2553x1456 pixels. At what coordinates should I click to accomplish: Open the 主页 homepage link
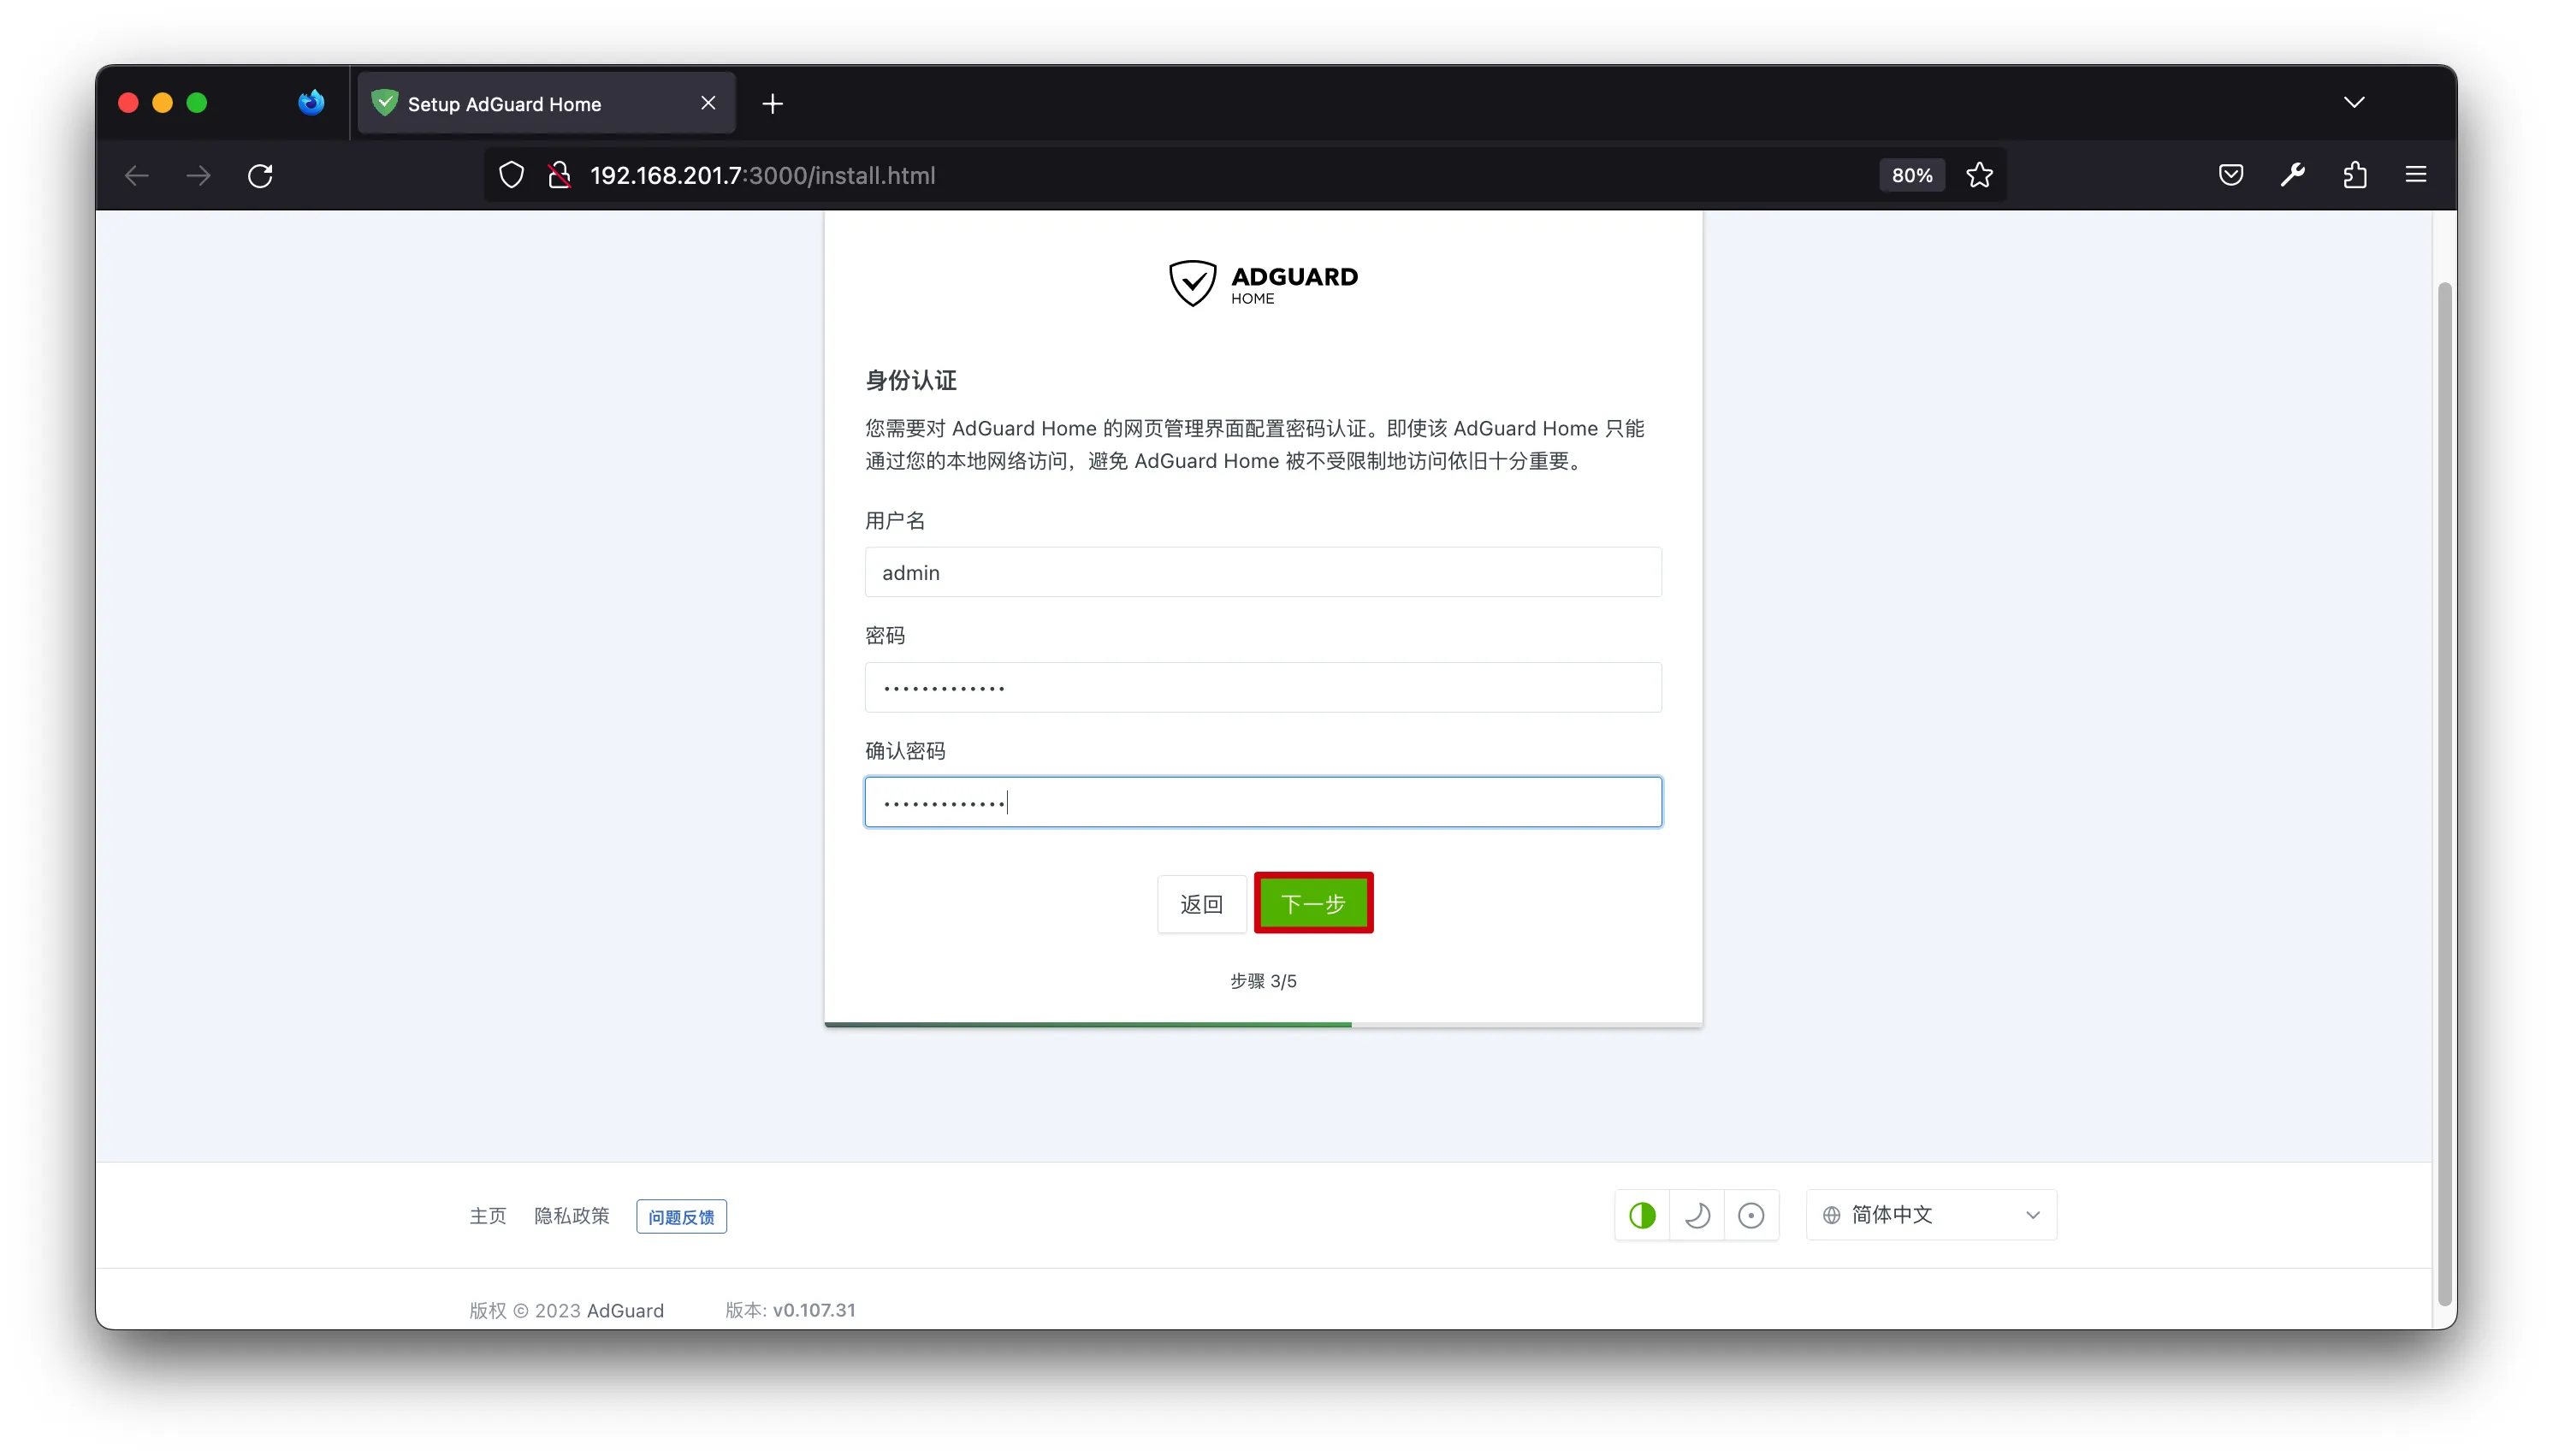tap(488, 1216)
